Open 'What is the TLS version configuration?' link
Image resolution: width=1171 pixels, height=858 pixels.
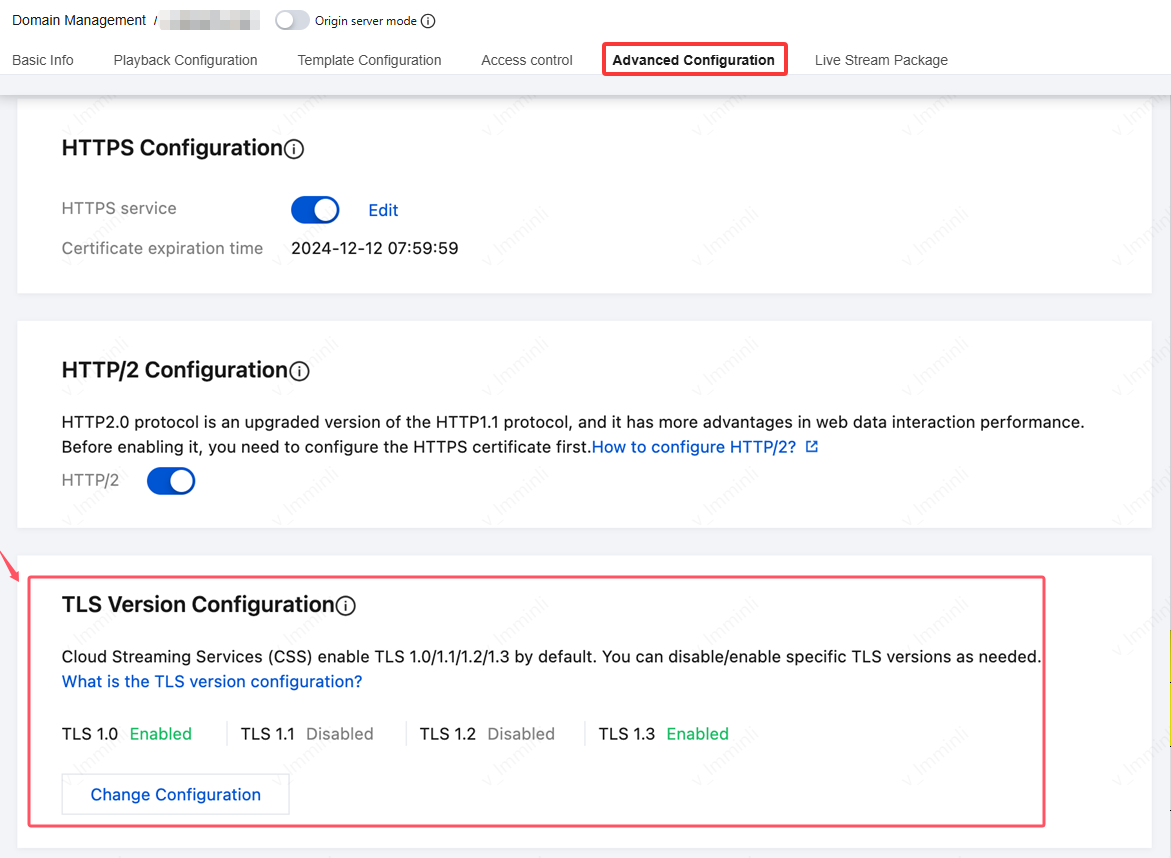click(x=212, y=682)
